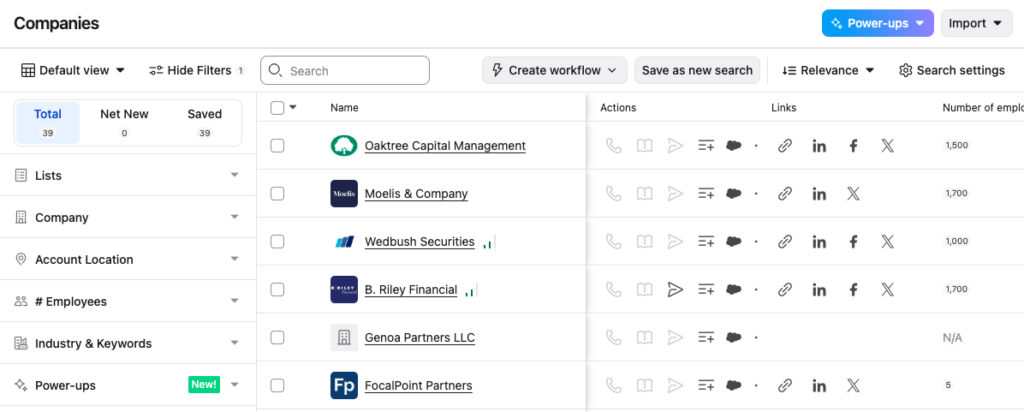Select the Genoa Partners LLC row checkbox
1024x412 pixels.
[277, 338]
